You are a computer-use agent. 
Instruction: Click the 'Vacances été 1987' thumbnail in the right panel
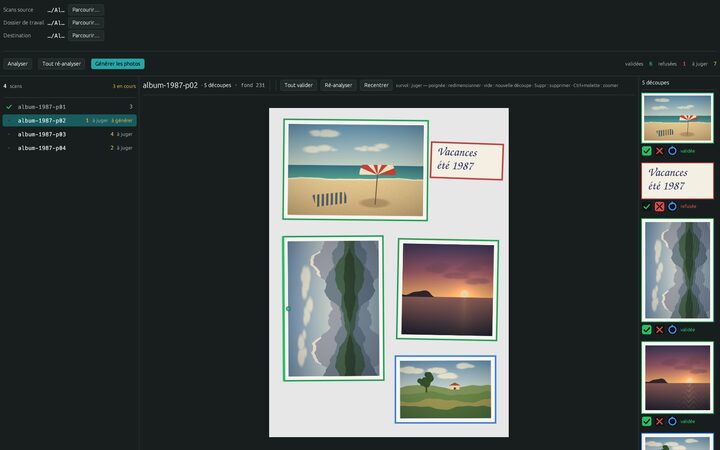[677, 180]
